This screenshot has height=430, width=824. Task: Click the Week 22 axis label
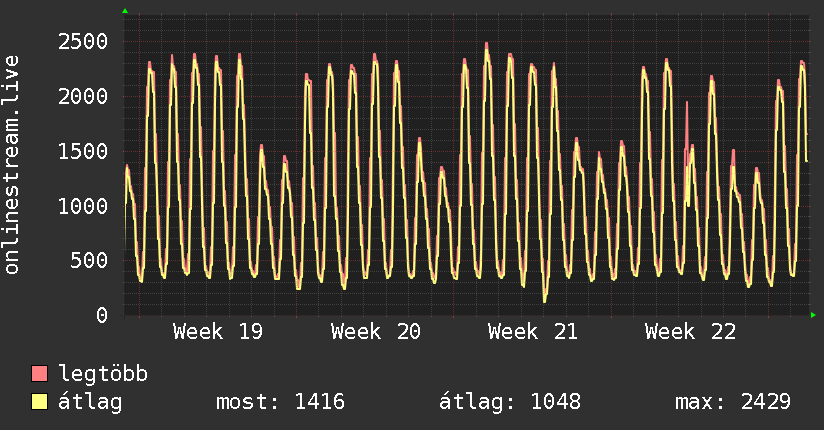(x=690, y=332)
